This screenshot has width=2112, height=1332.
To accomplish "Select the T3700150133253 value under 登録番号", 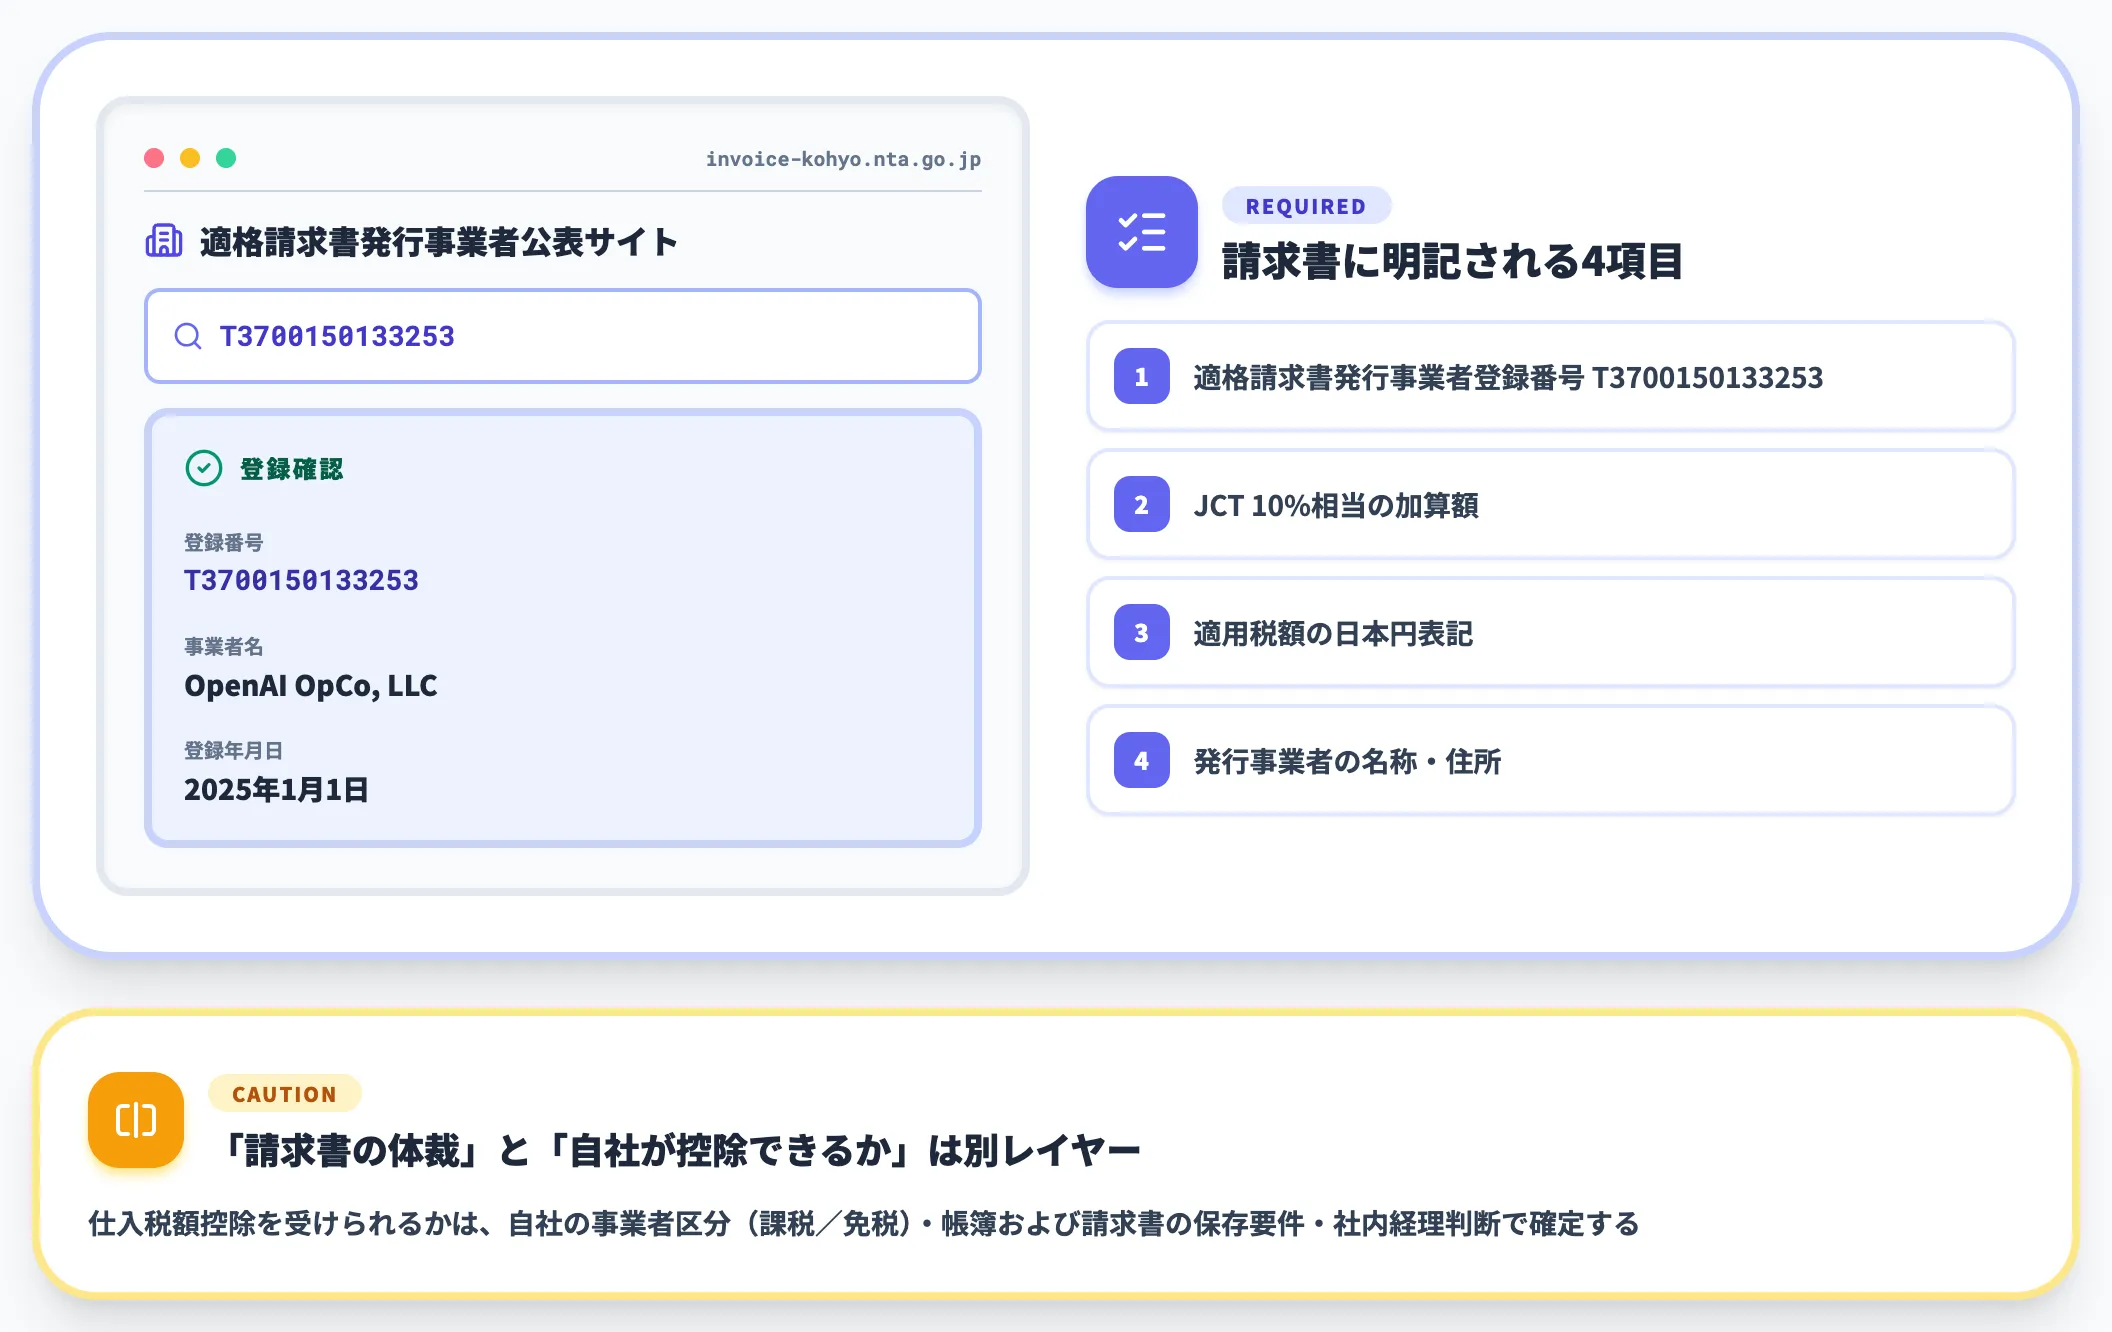I will [x=301, y=580].
